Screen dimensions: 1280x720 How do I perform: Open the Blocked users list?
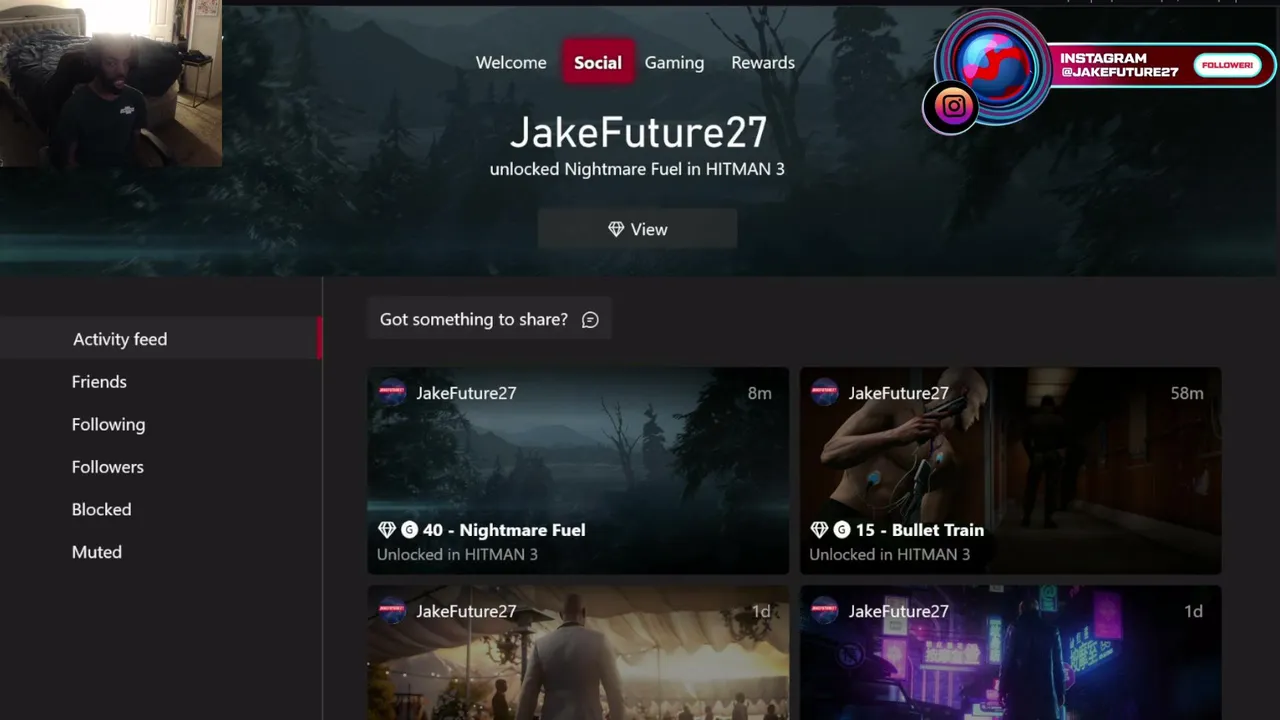[101, 509]
